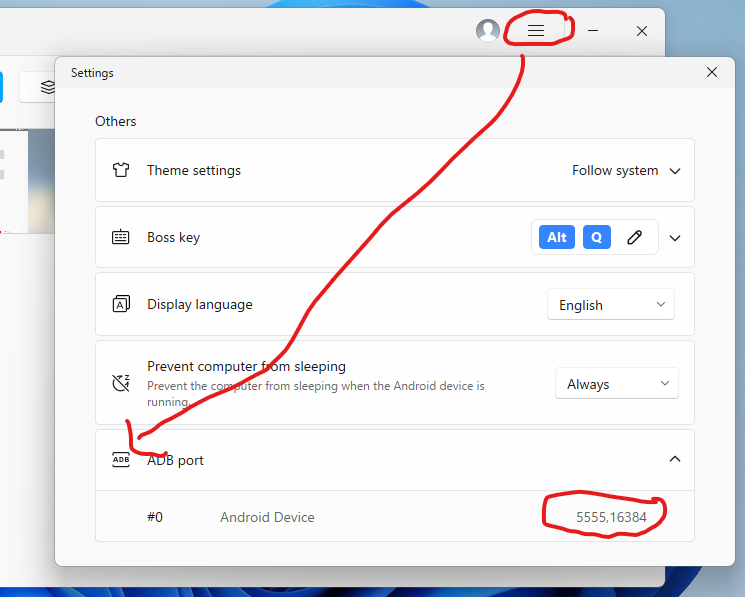Screen dimensions: 745x597
Task: Click the Others section heading
Action: (x=115, y=121)
